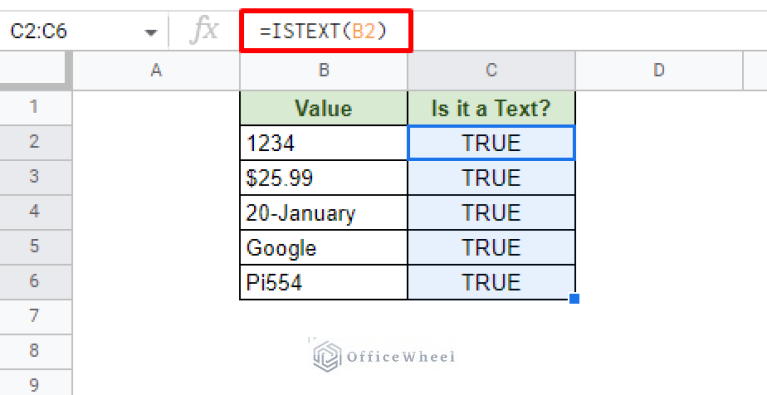Viewport: 767px width, 395px height.
Task: Select column B header
Action: [324, 70]
